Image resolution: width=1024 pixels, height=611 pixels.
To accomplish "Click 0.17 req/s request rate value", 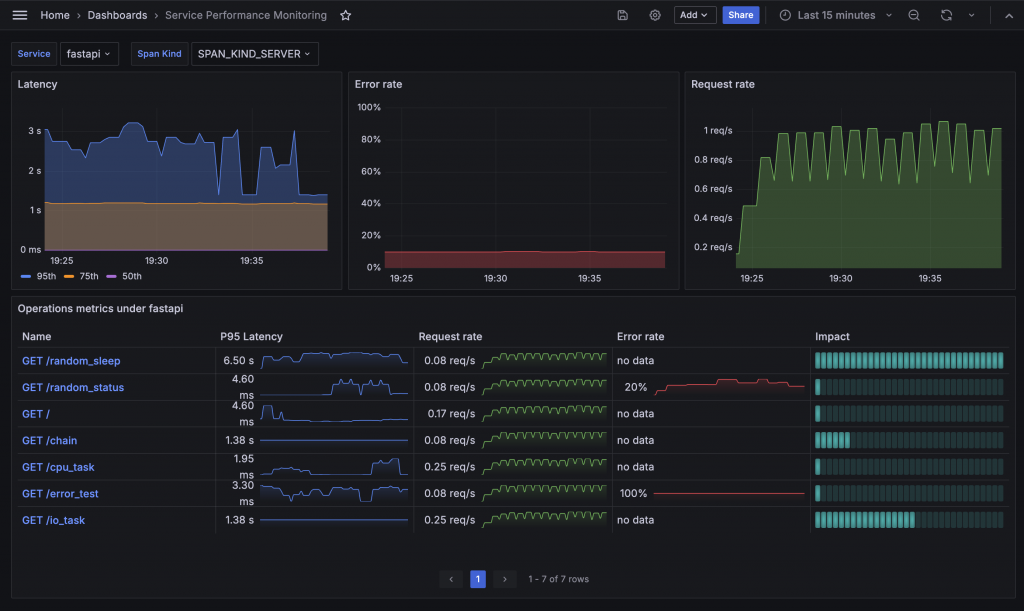I will (451, 414).
